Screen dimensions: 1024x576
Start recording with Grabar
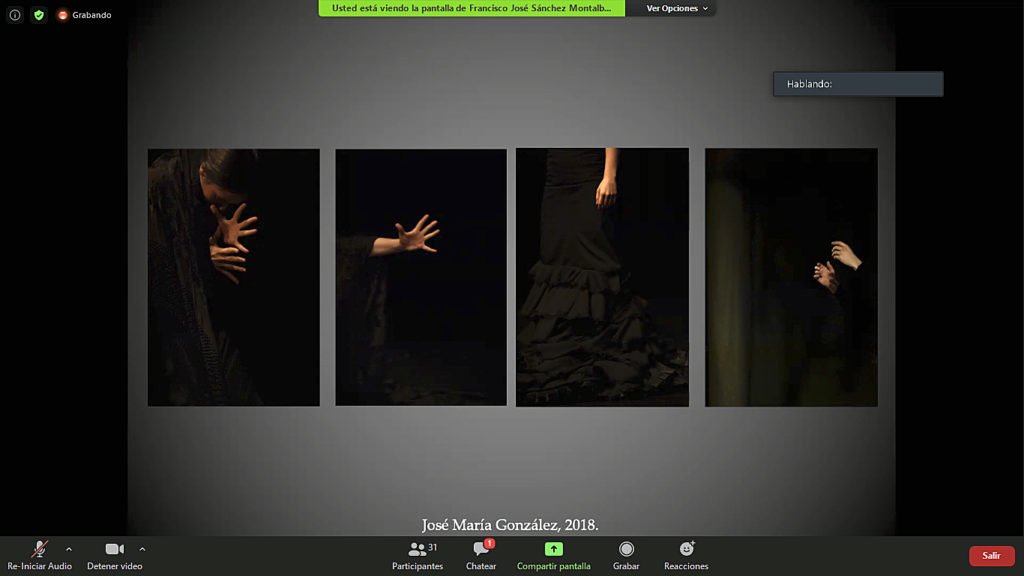[x=626, y=555]
